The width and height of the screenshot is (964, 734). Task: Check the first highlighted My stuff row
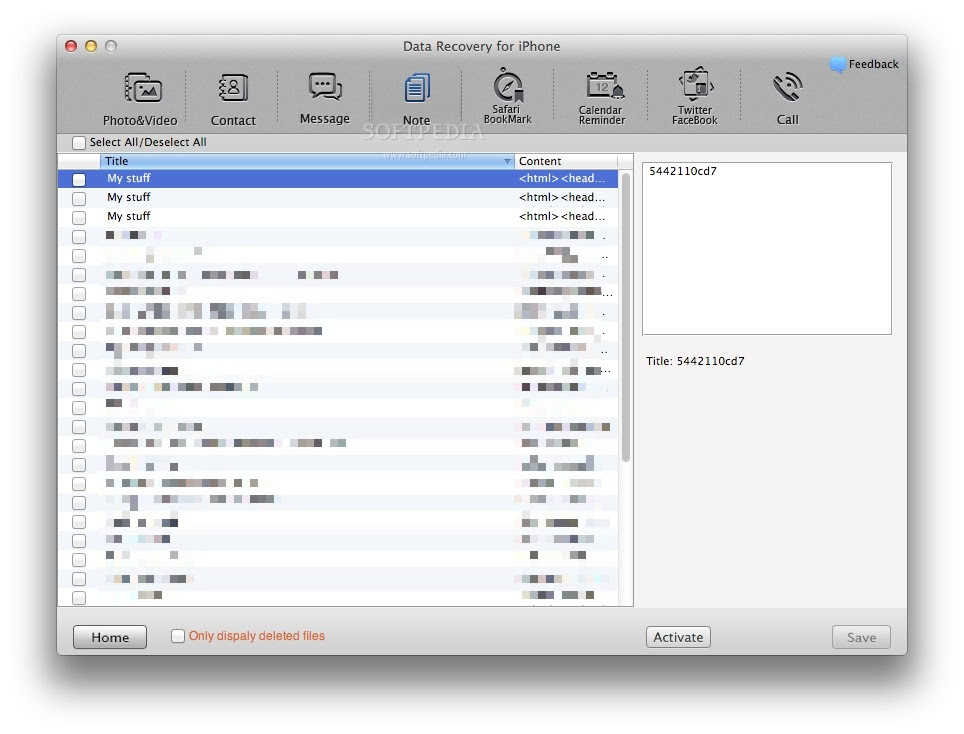coord(79,180)
